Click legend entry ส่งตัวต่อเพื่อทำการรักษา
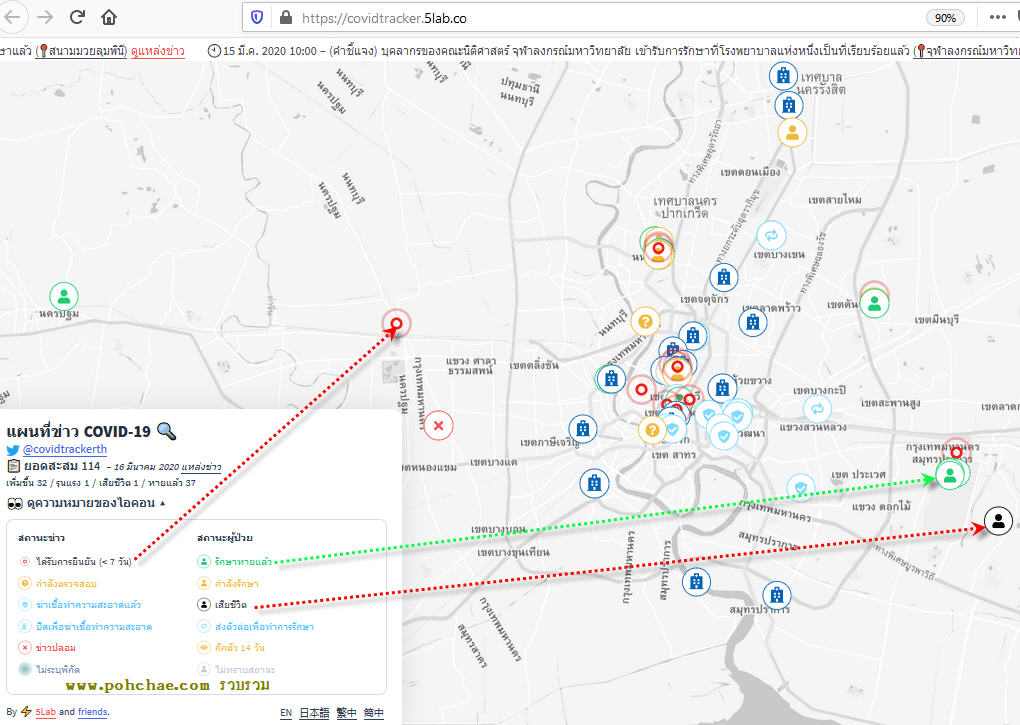Screen dimensions: 1020x725 (x=256, y=627)
